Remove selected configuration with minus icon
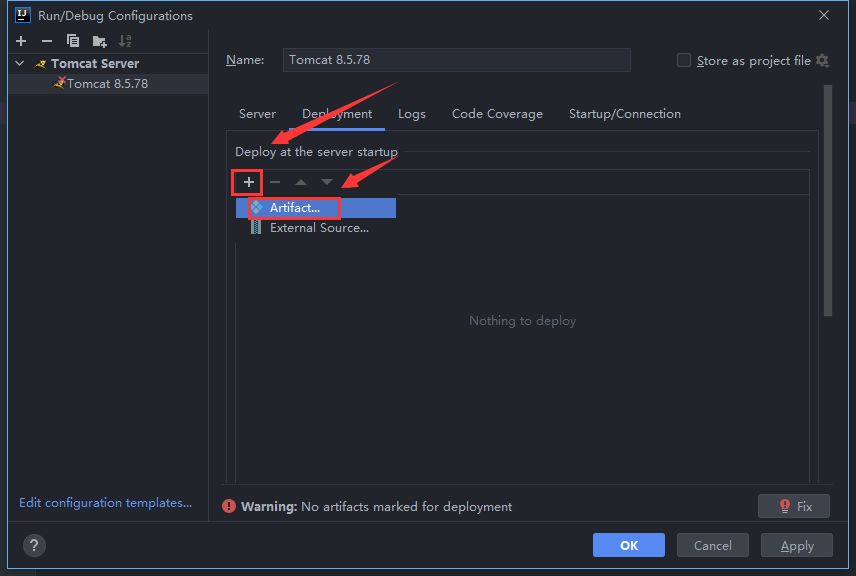856x576 pixels. 47,41
